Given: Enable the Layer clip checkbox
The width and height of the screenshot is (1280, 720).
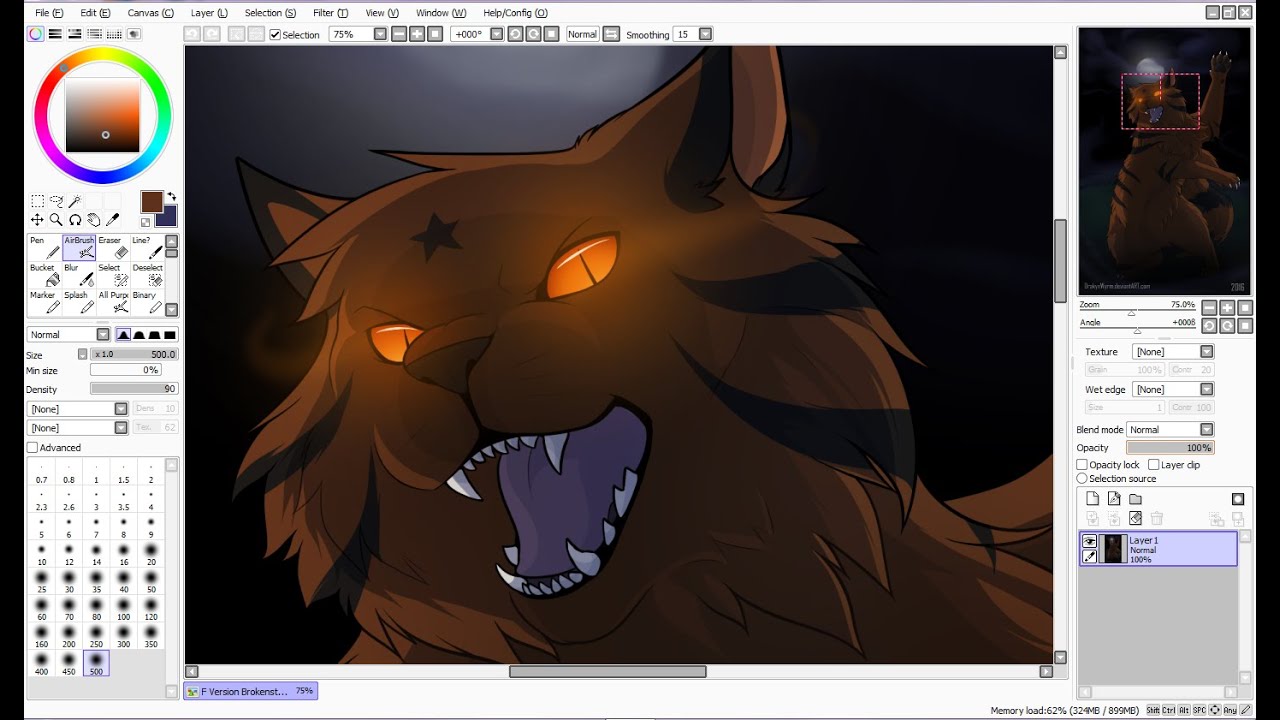Looking at the screenshot, I should pos(1153,465).
